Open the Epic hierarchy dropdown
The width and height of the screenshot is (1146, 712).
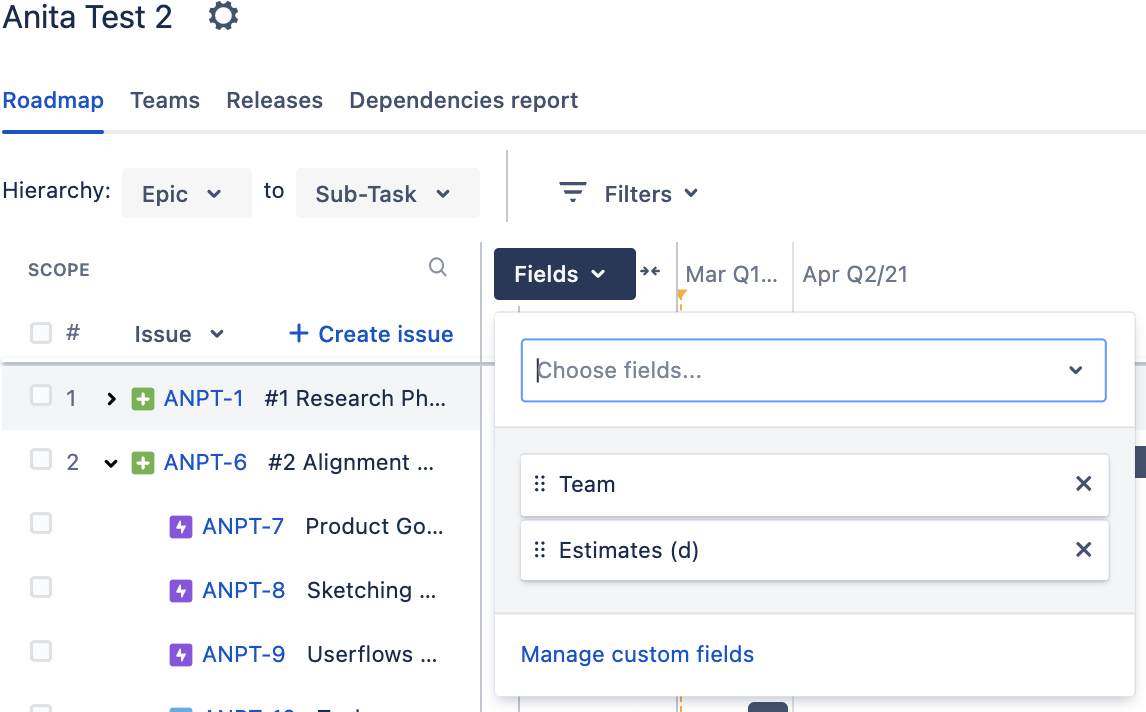click(x=186, y=193)
